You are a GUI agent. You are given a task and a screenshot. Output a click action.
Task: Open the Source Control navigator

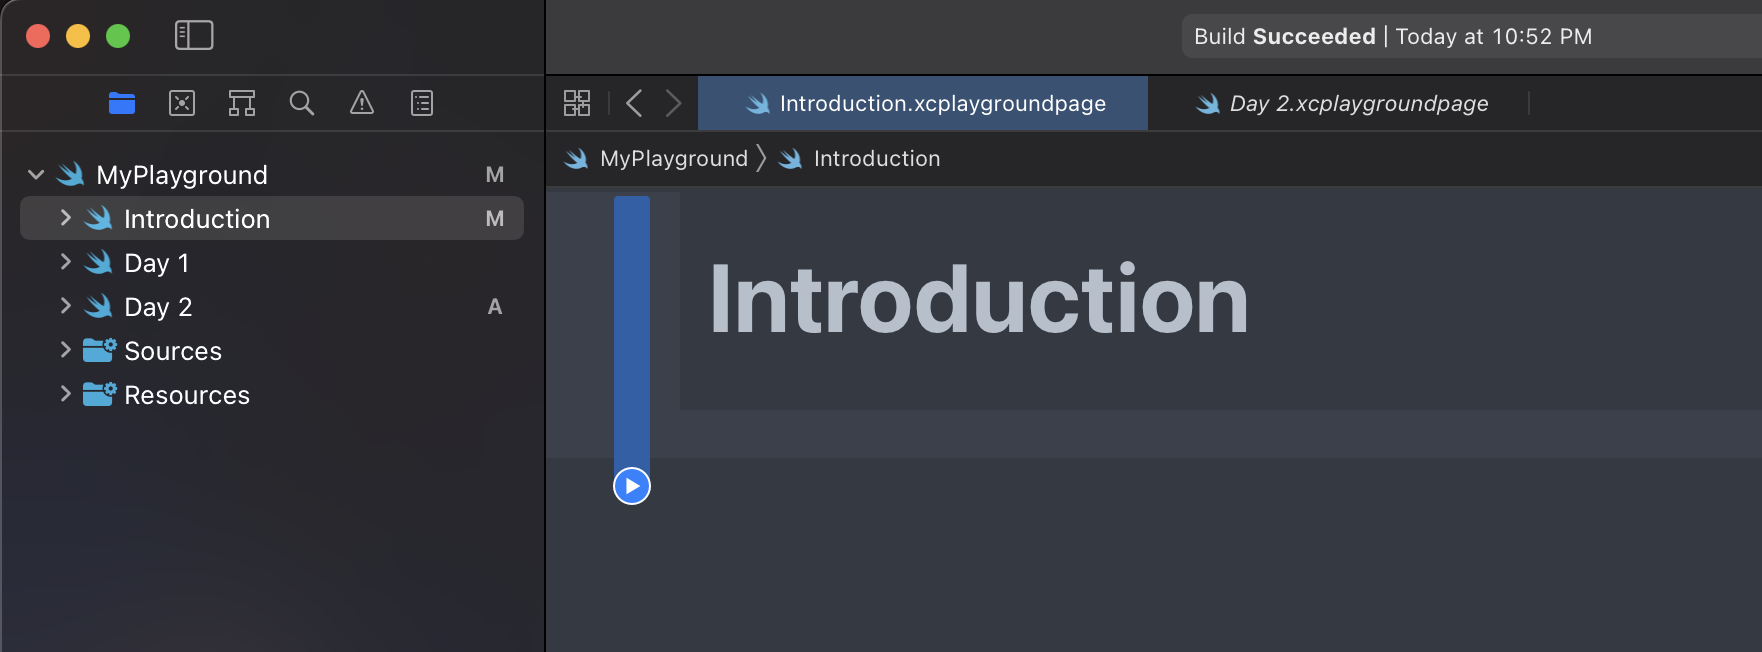pos(182,103)
